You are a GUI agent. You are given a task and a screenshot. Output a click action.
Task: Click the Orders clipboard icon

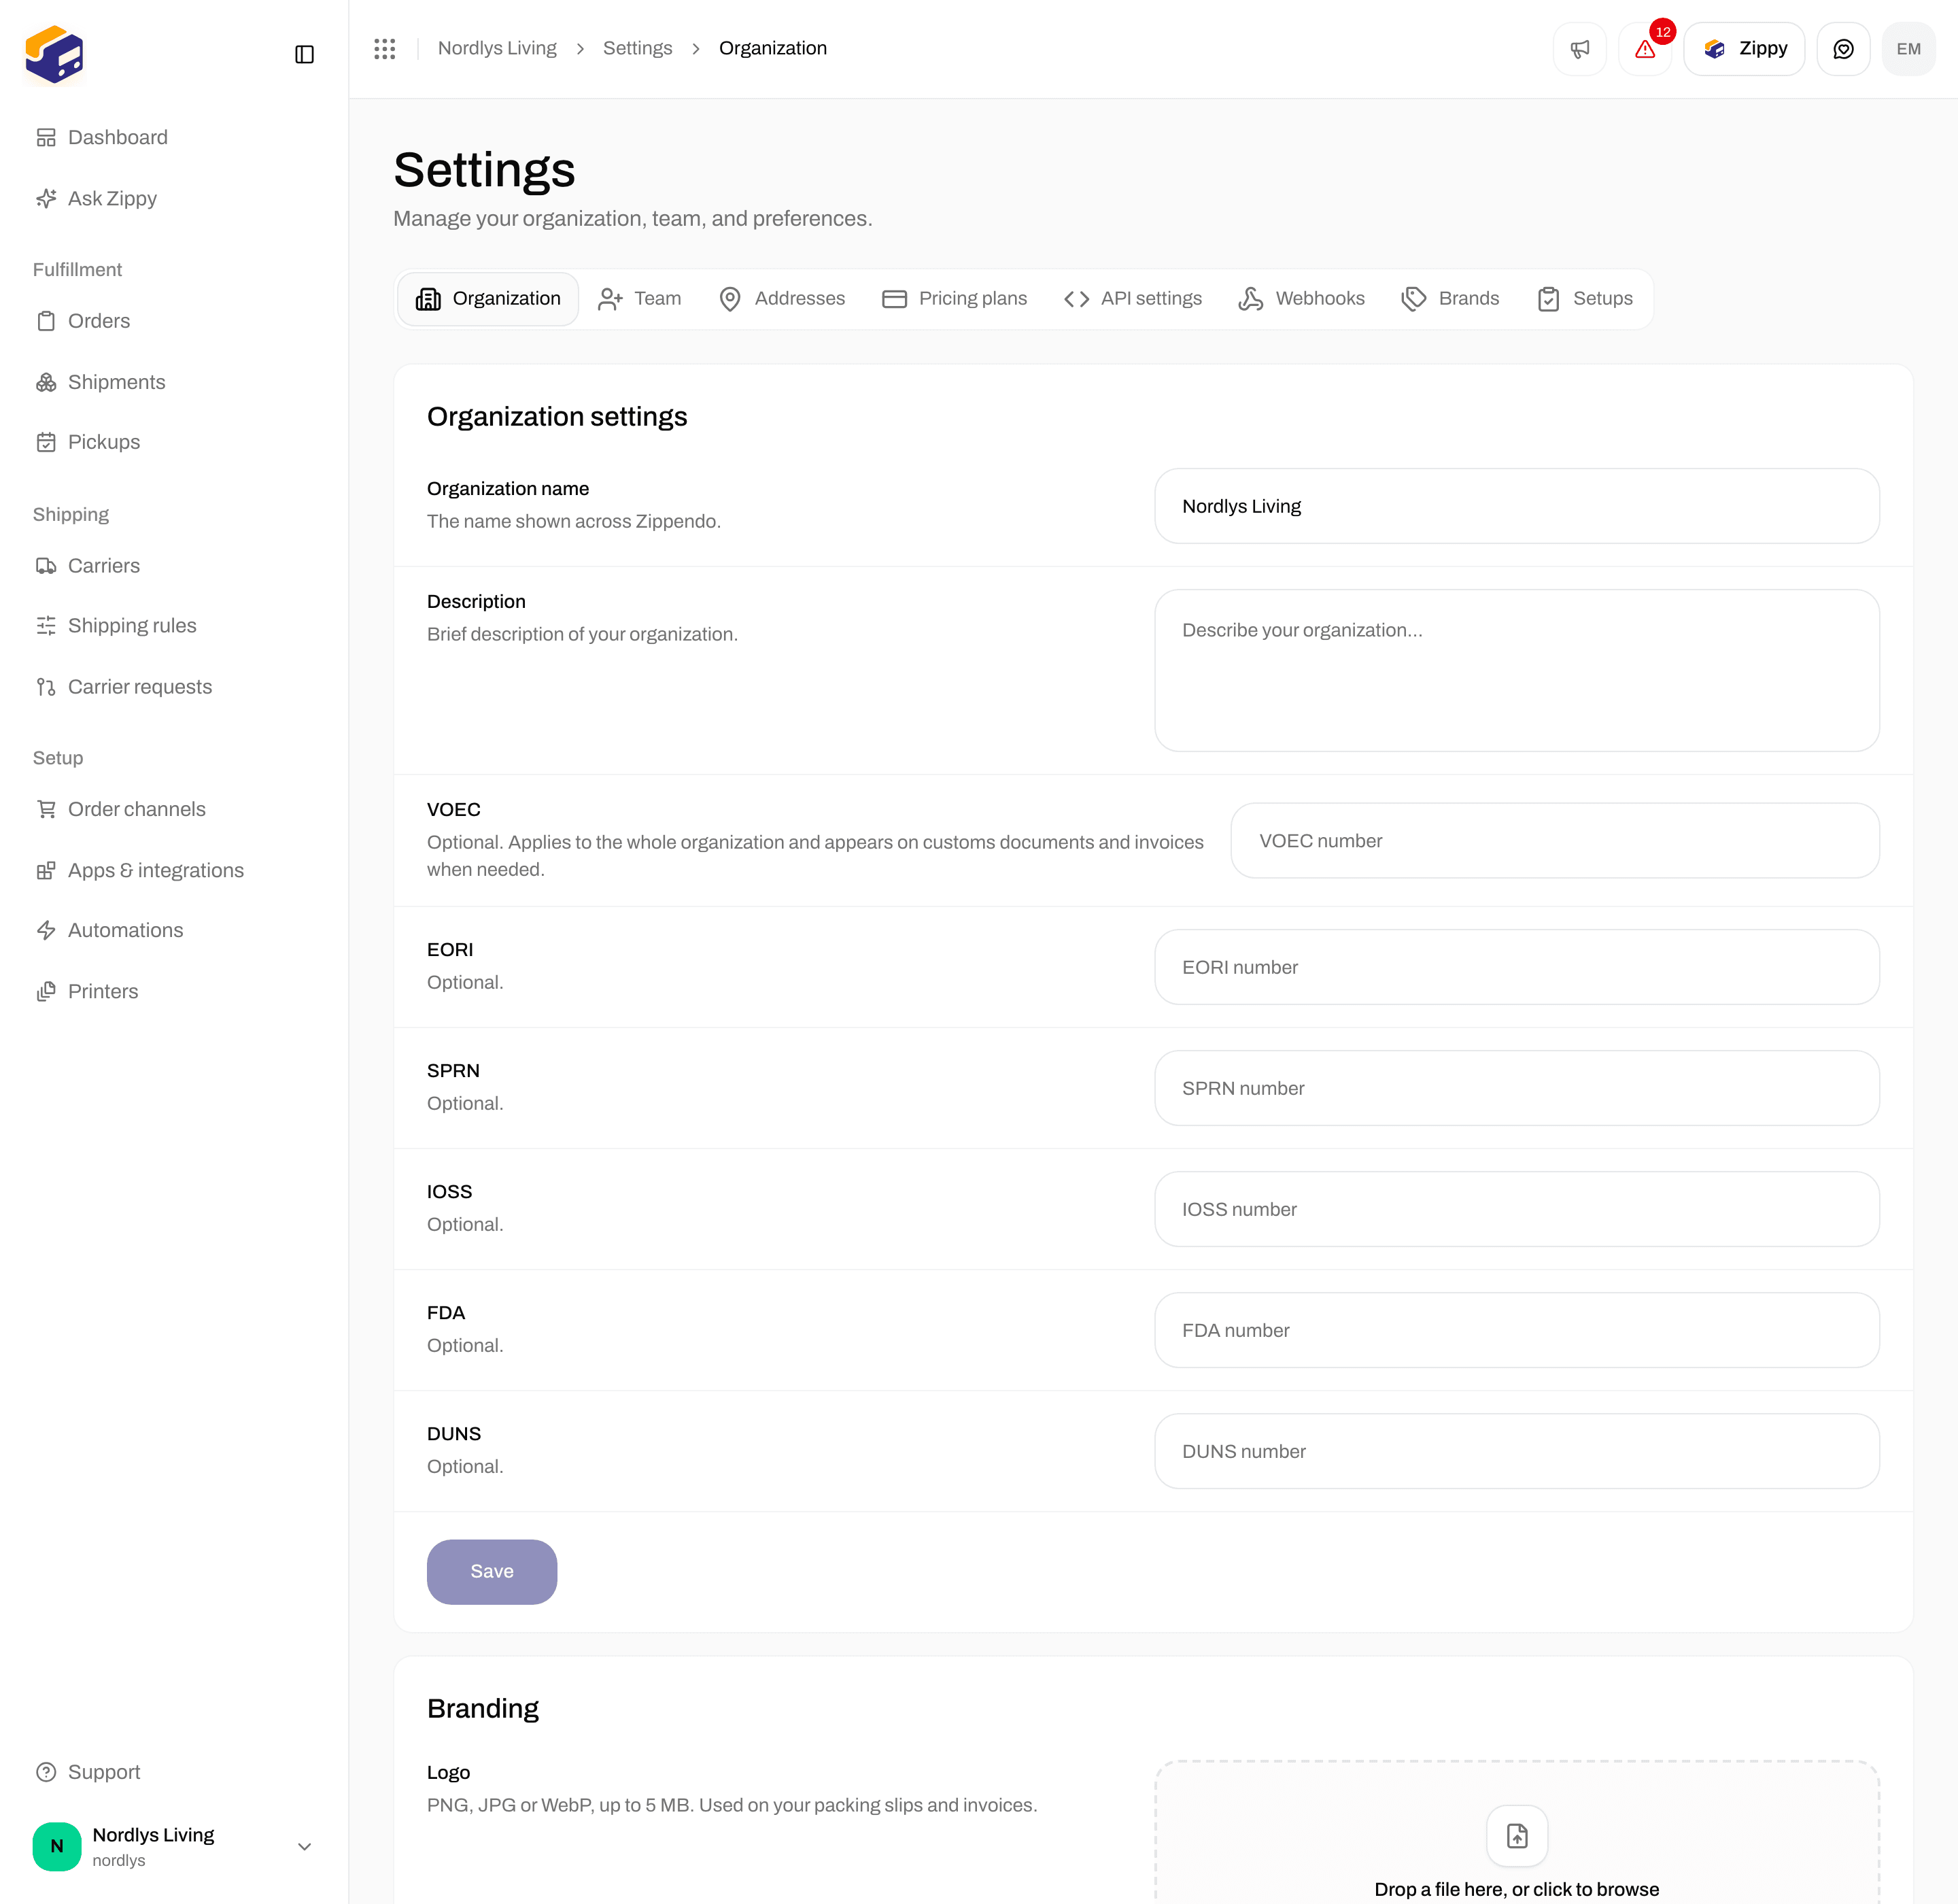pyautogui.click(x=46, y=321)
